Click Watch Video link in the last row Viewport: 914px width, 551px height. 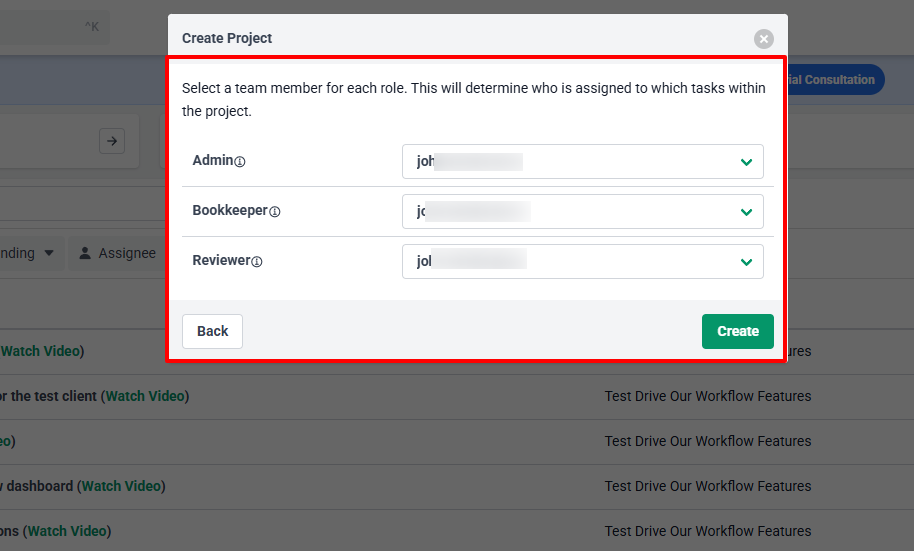[x=68, y=531]
